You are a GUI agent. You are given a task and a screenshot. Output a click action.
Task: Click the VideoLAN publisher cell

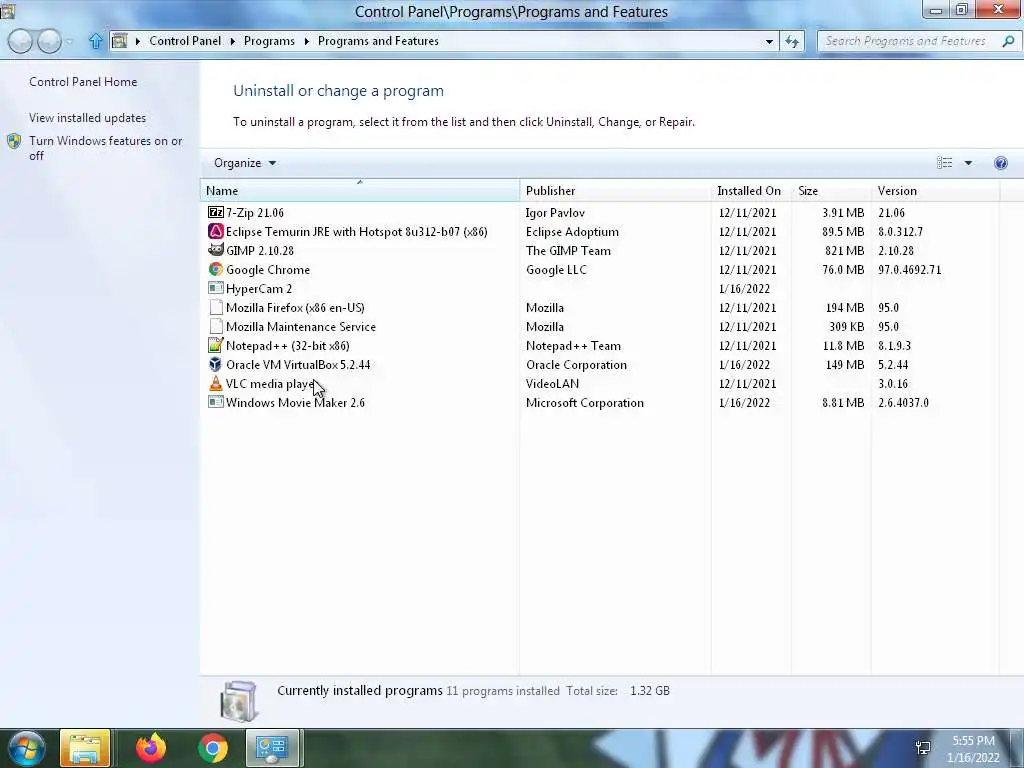coord(552,383)
